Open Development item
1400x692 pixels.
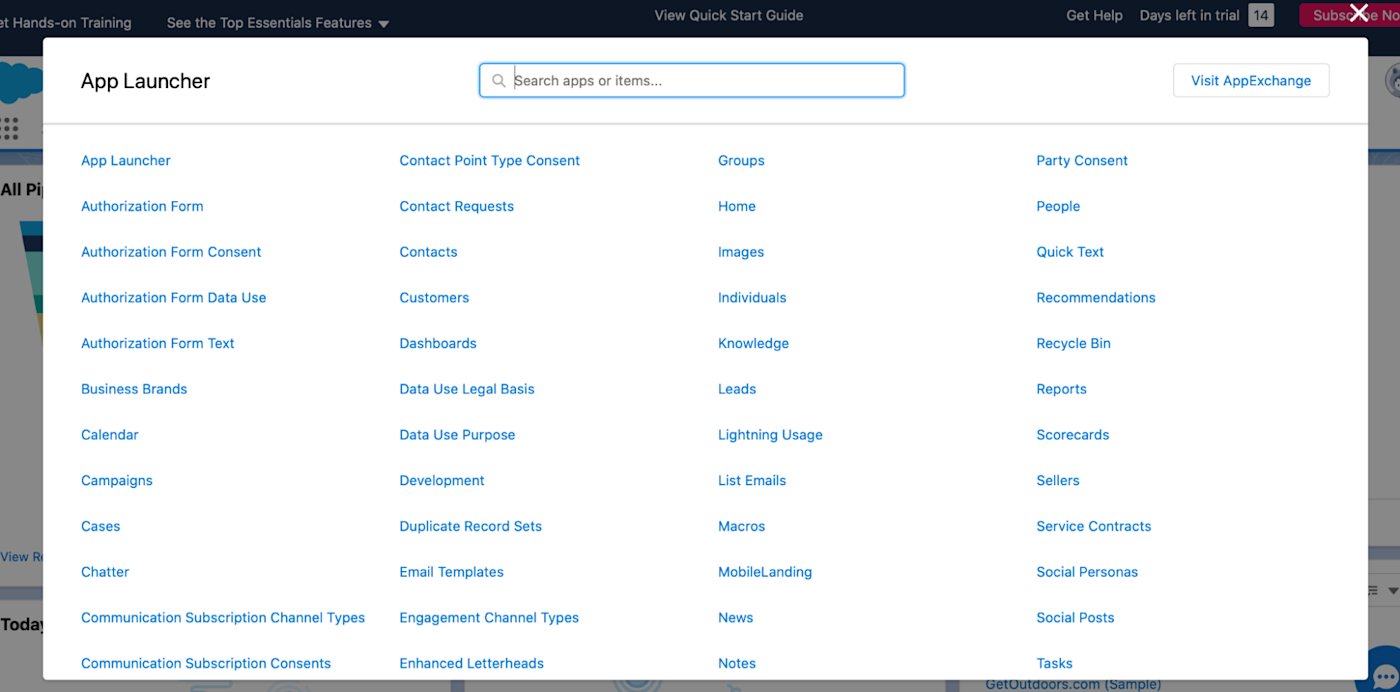pyautogui.click(x=442, y=480)
